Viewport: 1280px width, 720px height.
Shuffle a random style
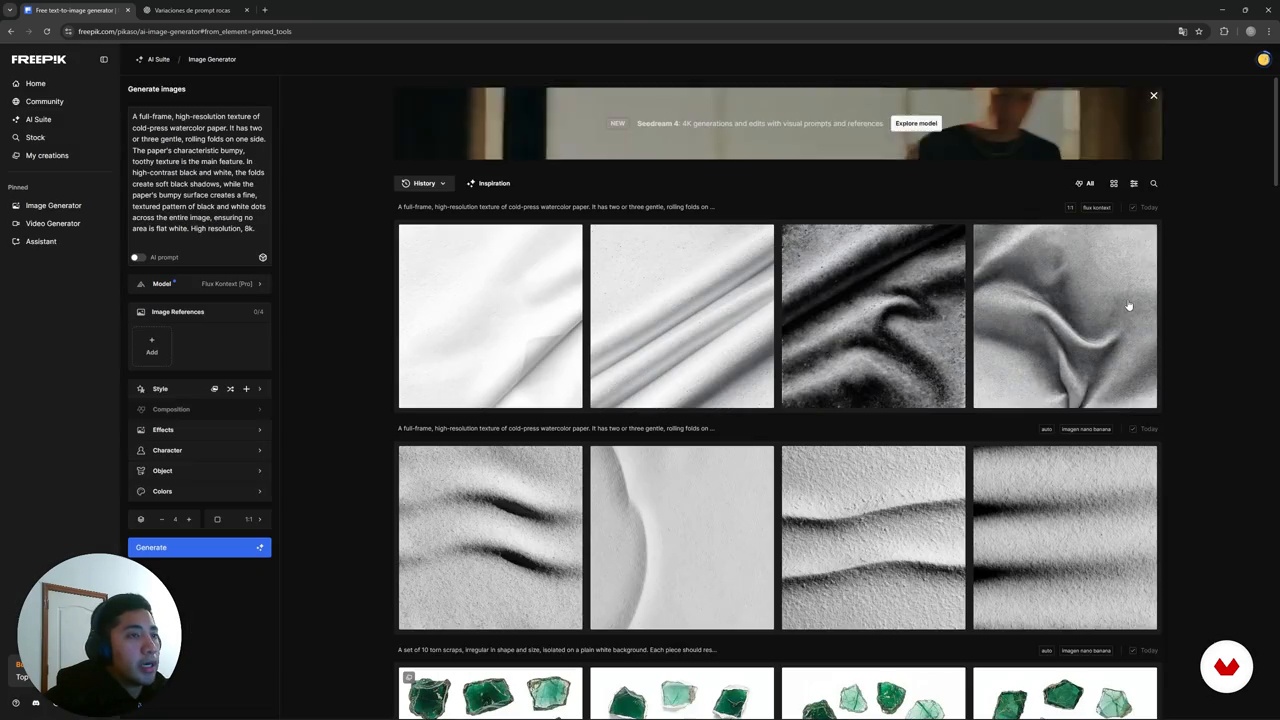pyautogui.click(x=230, y=389)
